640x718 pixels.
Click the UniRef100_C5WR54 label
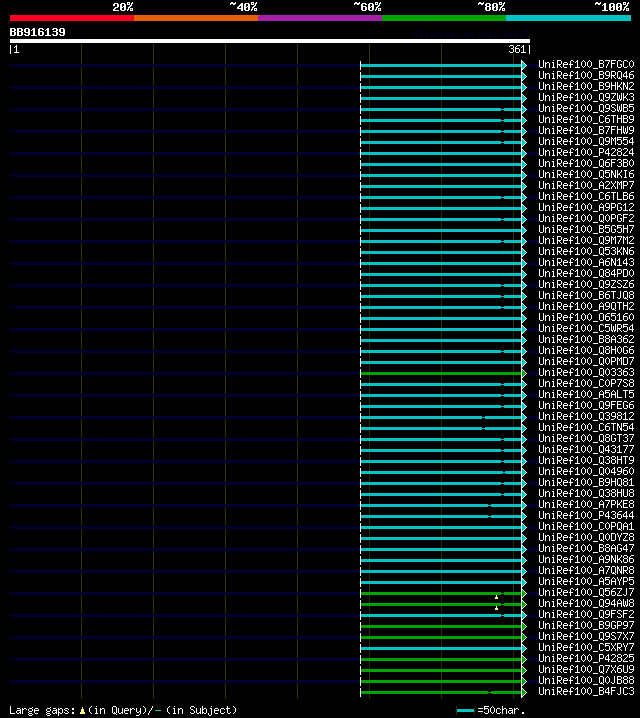pos(586,328)
